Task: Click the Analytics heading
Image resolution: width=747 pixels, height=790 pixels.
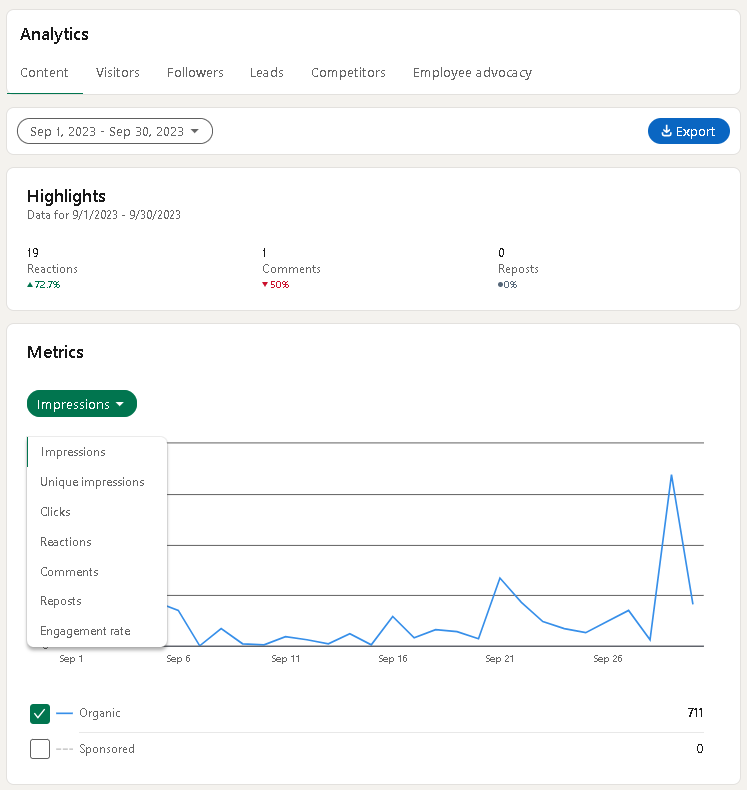Action: coord(54,34)
